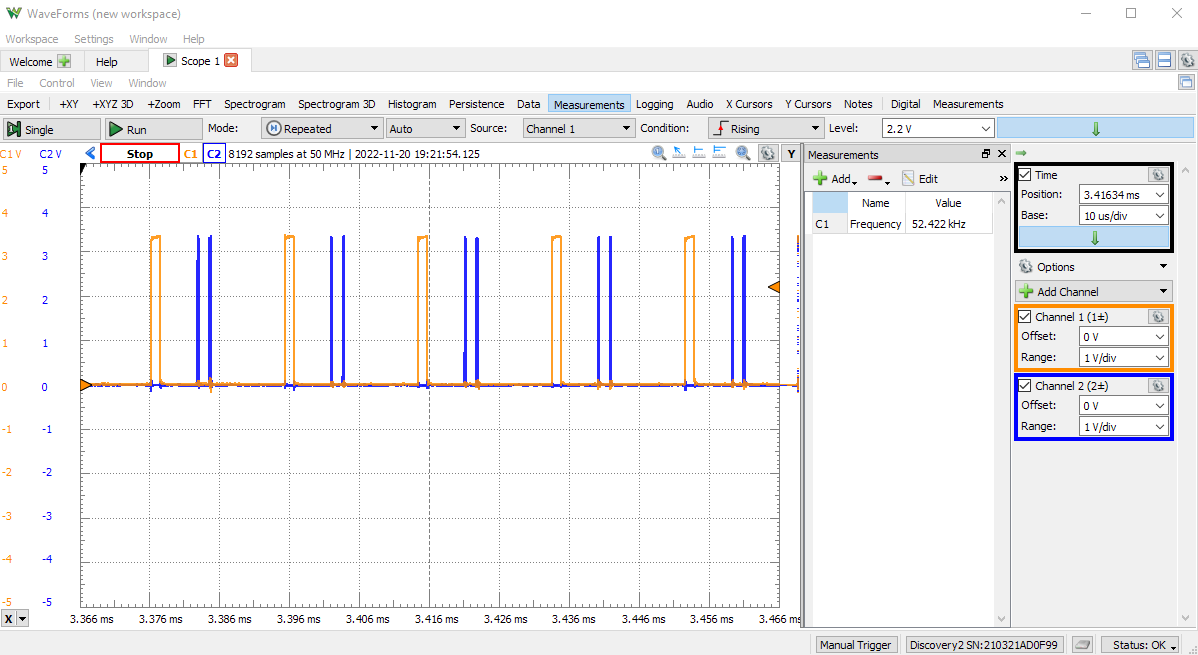Click the Y axis button
1198x655 pixels.
tap(791, 154)
